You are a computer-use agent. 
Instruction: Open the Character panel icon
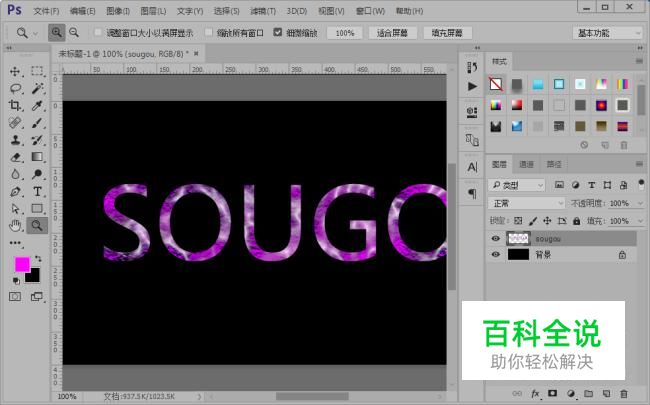point(472,167)
